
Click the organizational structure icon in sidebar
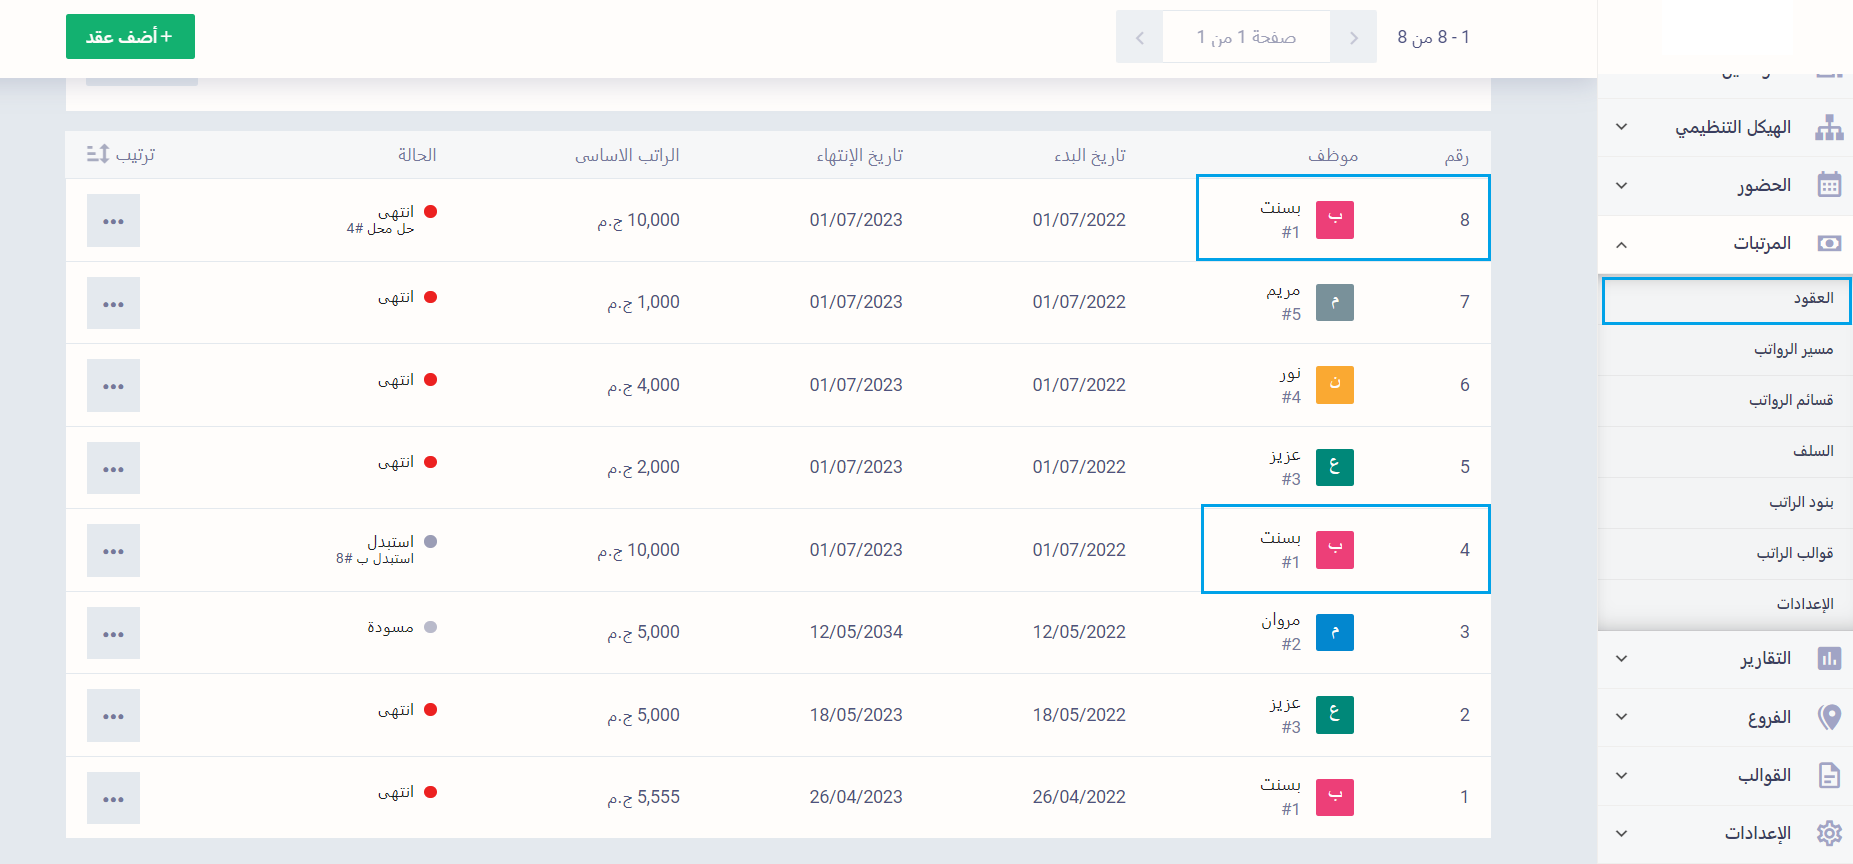[x=1828, y=128]
